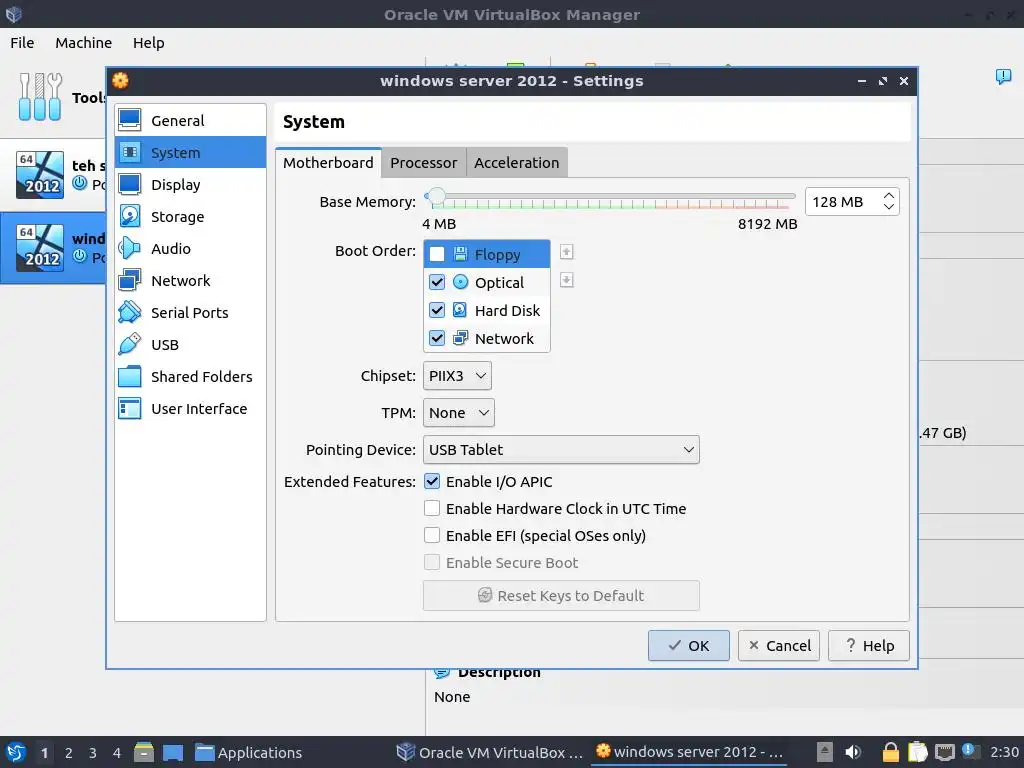Click the Cancel button
1024x768 pixels.
point(778,645)
